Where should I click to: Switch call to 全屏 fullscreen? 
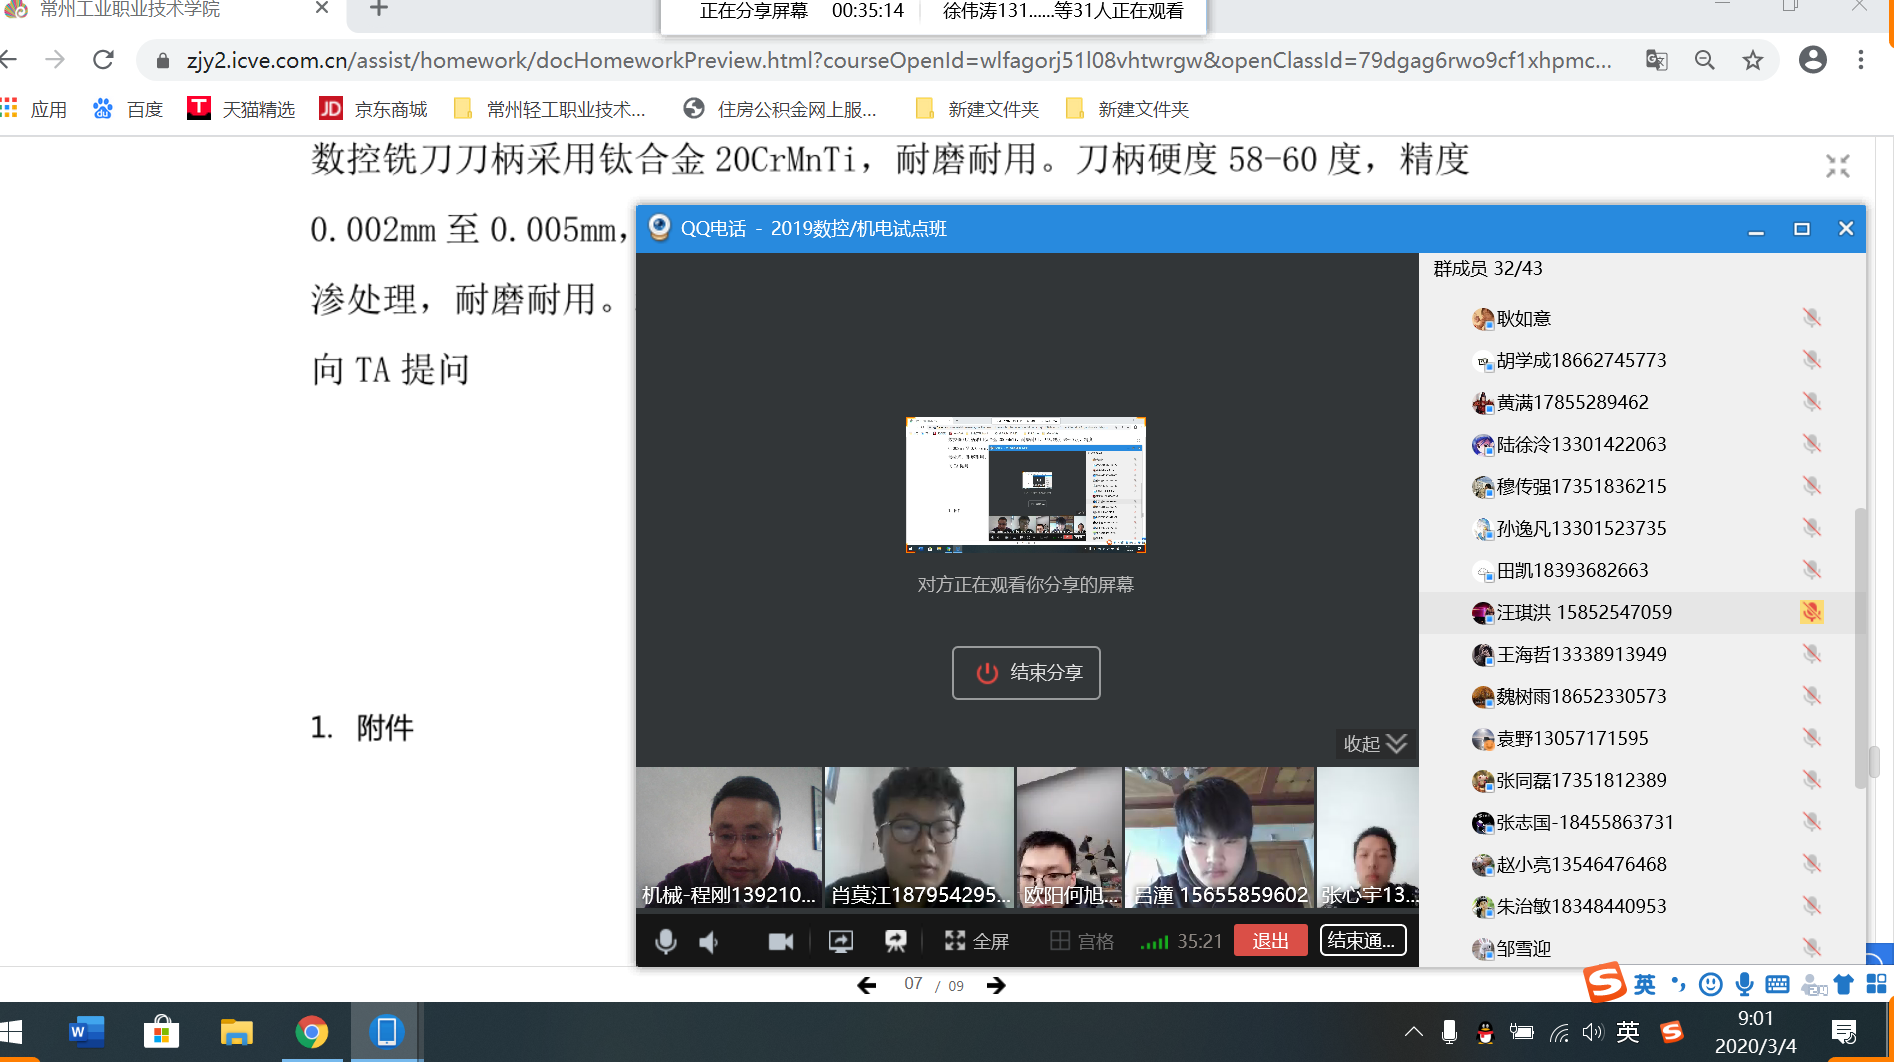(x=976, y=941)
